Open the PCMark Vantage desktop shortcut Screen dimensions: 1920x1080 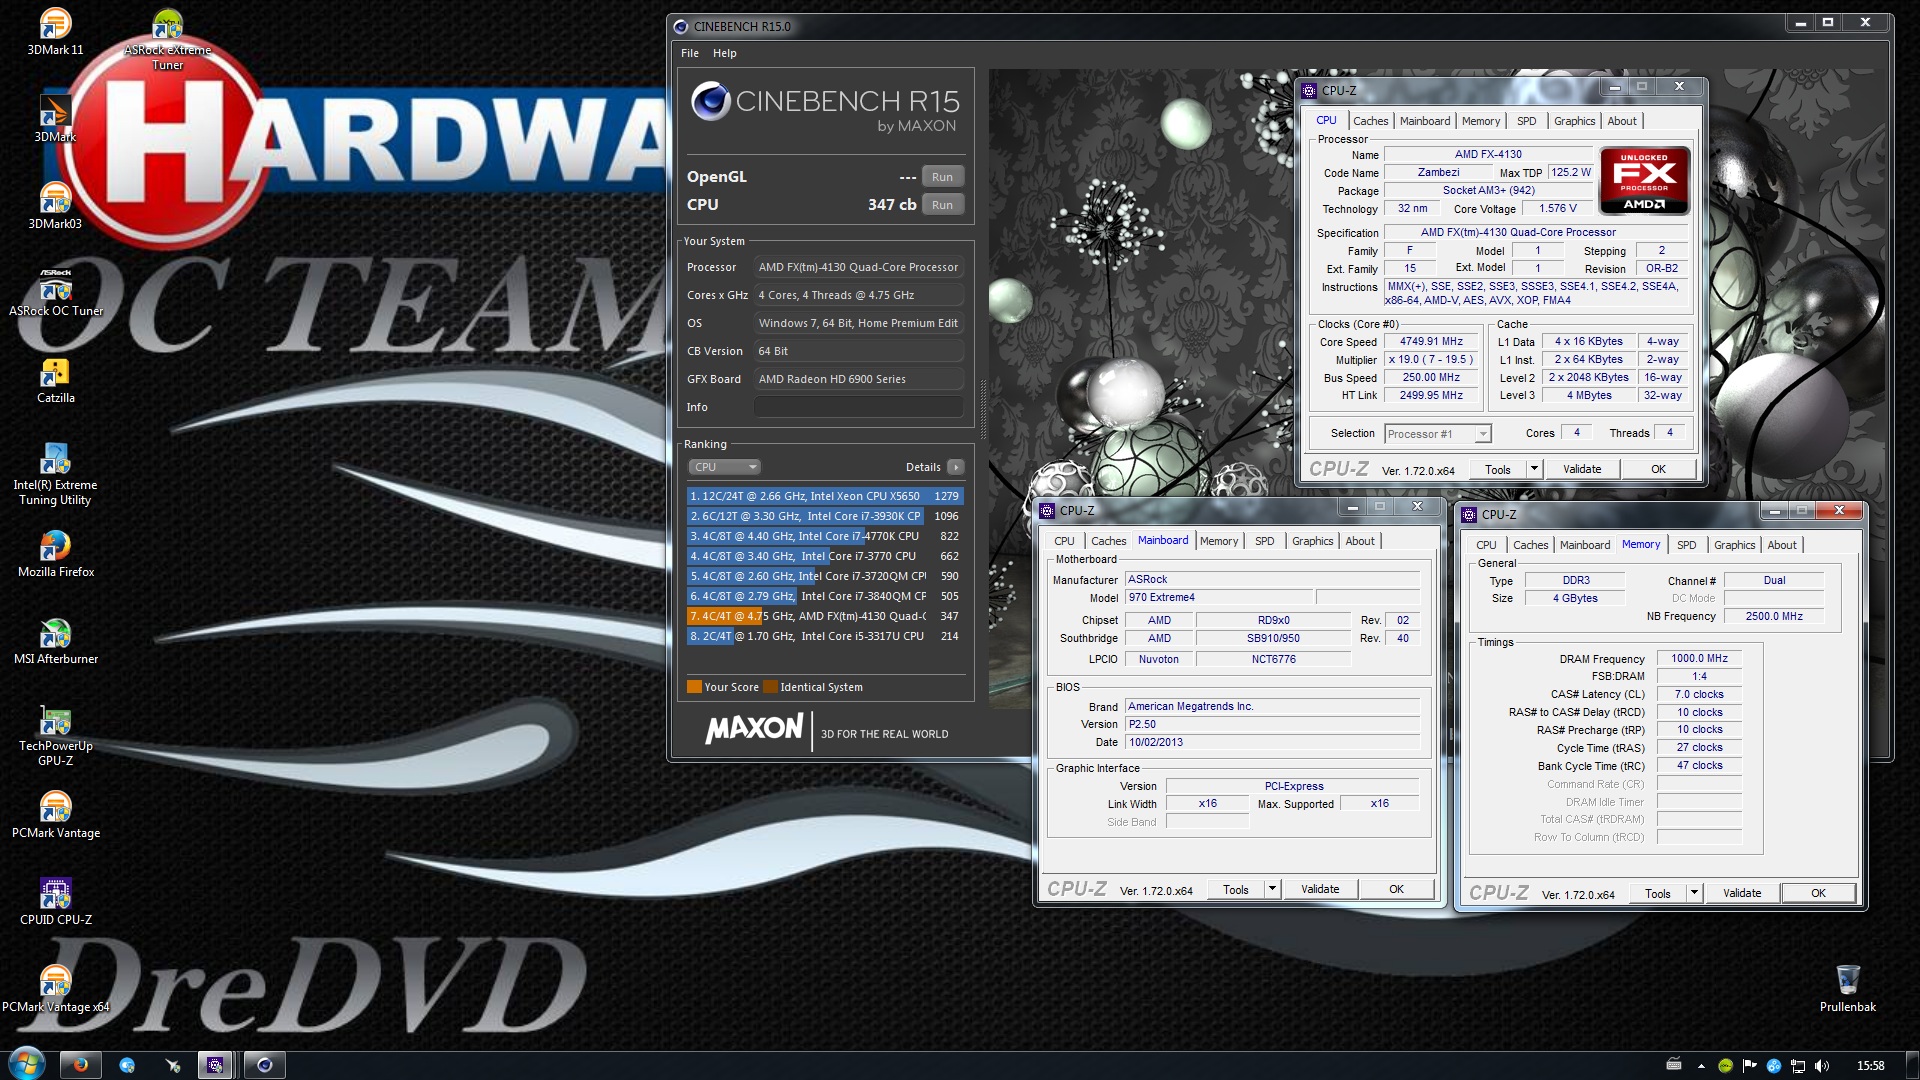55,814
